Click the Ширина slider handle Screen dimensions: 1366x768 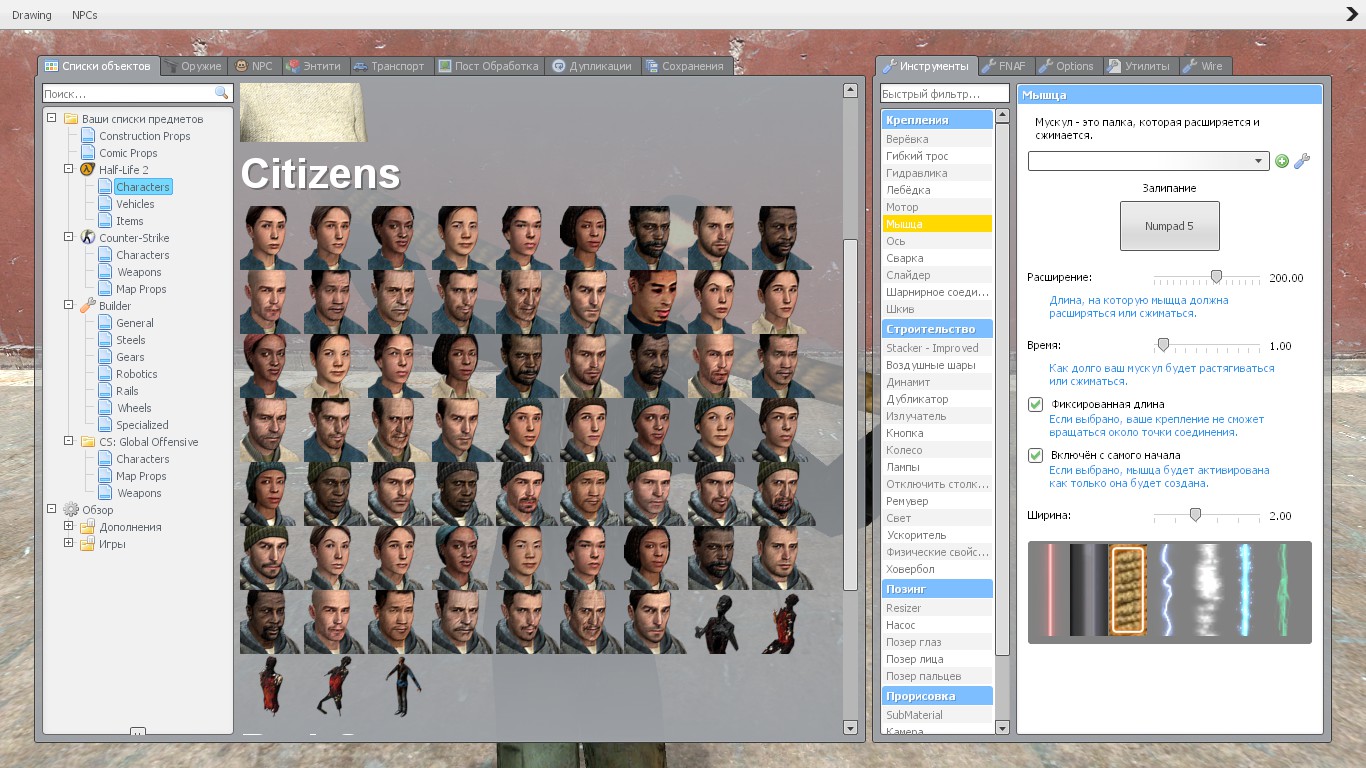pyautogui.click(x=1195, y=515)
